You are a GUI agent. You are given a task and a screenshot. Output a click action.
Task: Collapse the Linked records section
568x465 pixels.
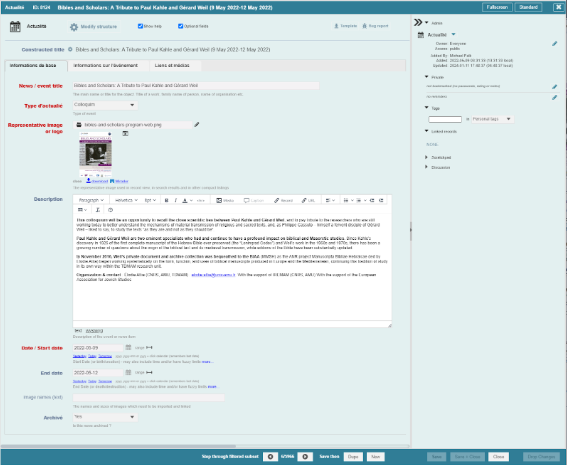pos(426,131)
